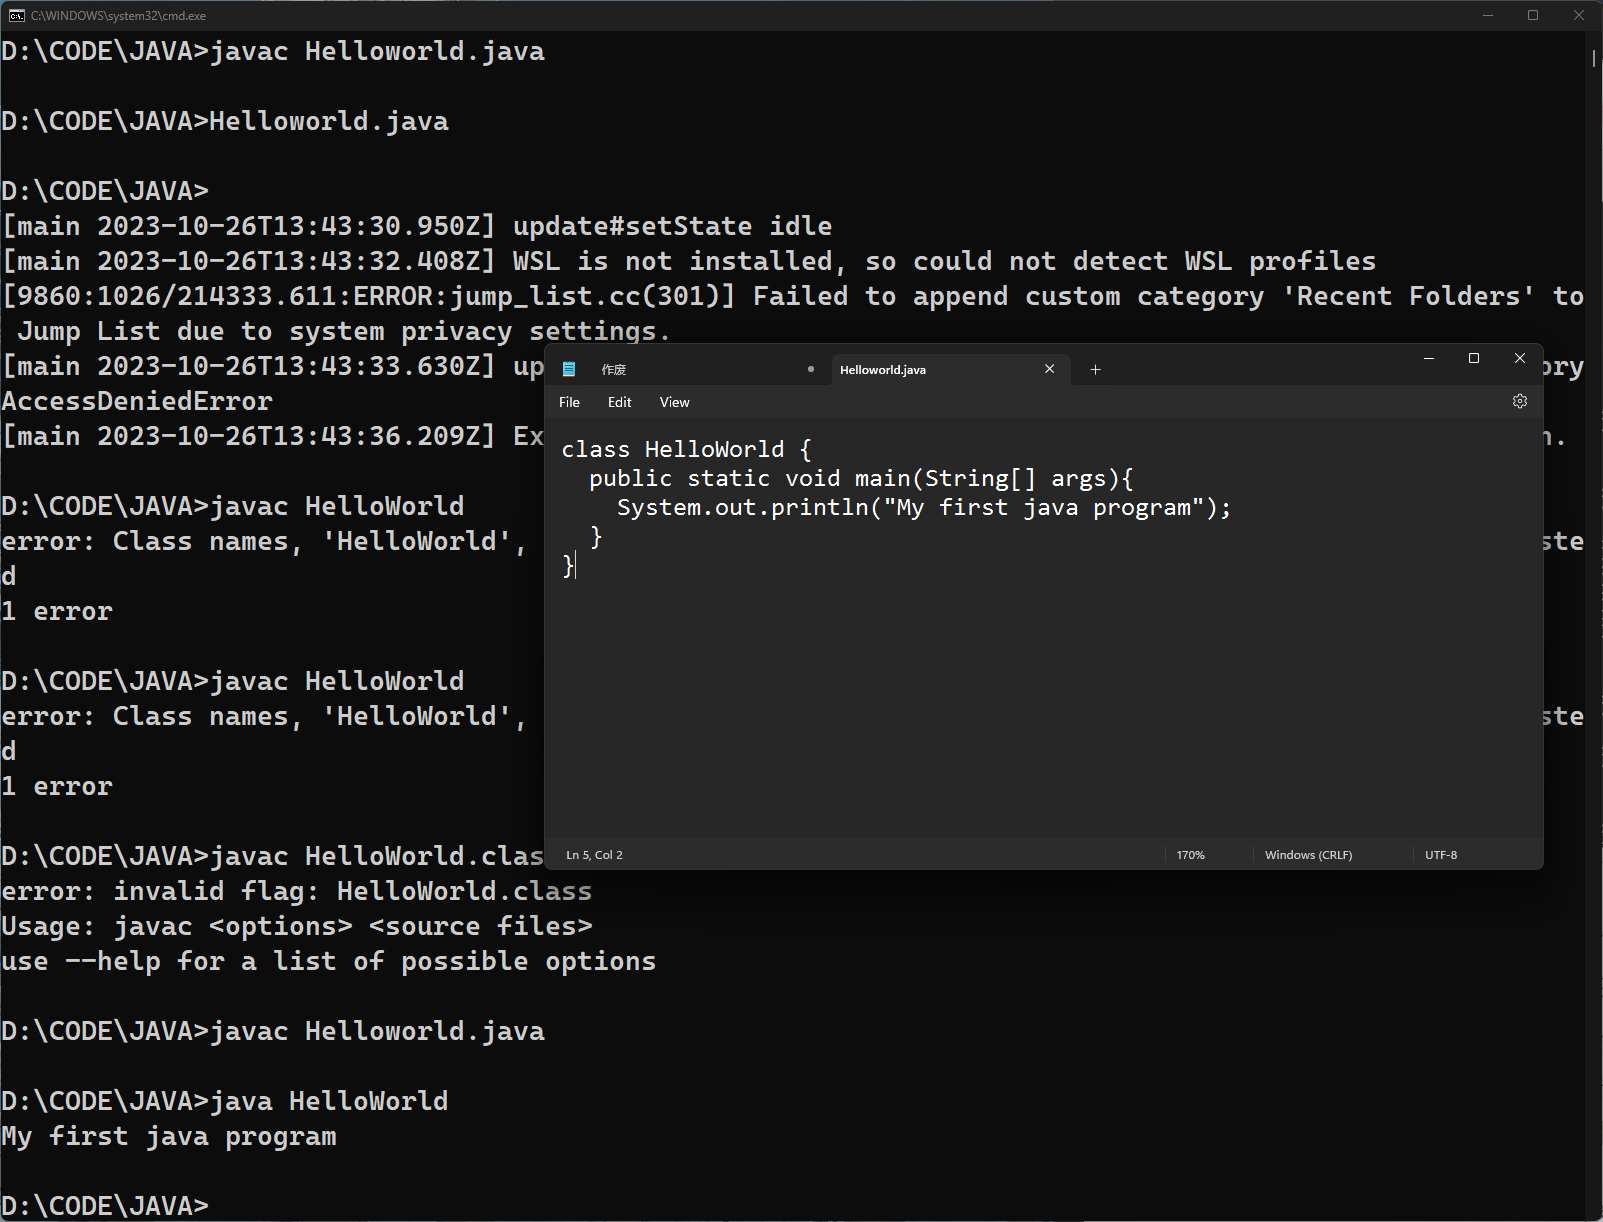Click the Windows (CRLF) line ending indicator

(x=1308, y=855)
